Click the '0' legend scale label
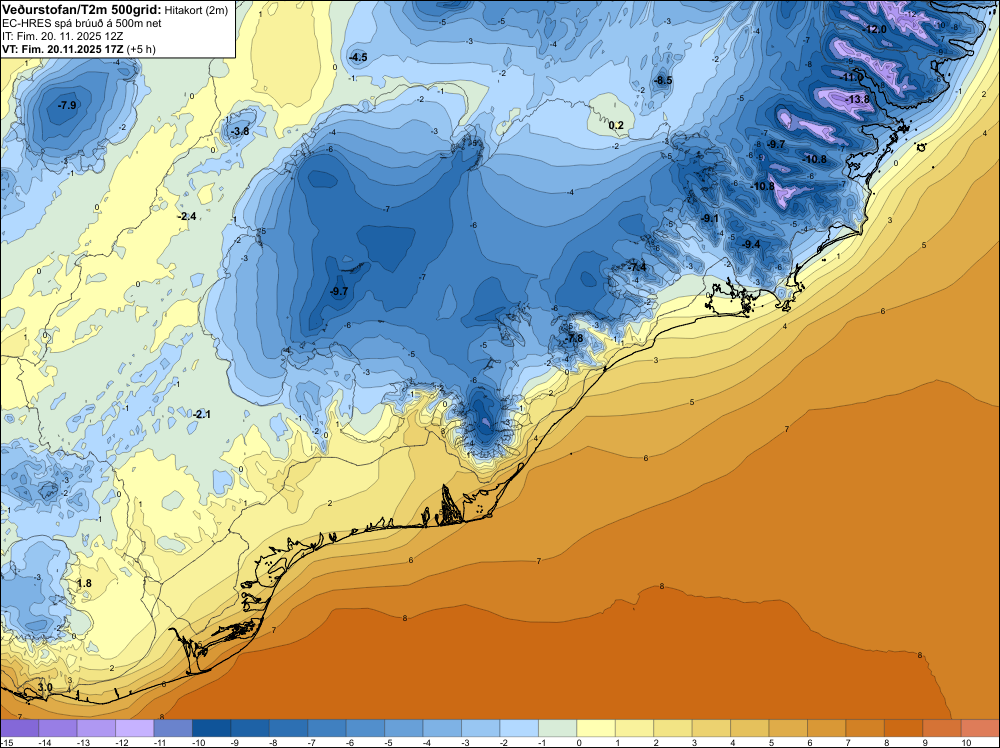This screenshot has width=1000, height=748. click(579, 743)
